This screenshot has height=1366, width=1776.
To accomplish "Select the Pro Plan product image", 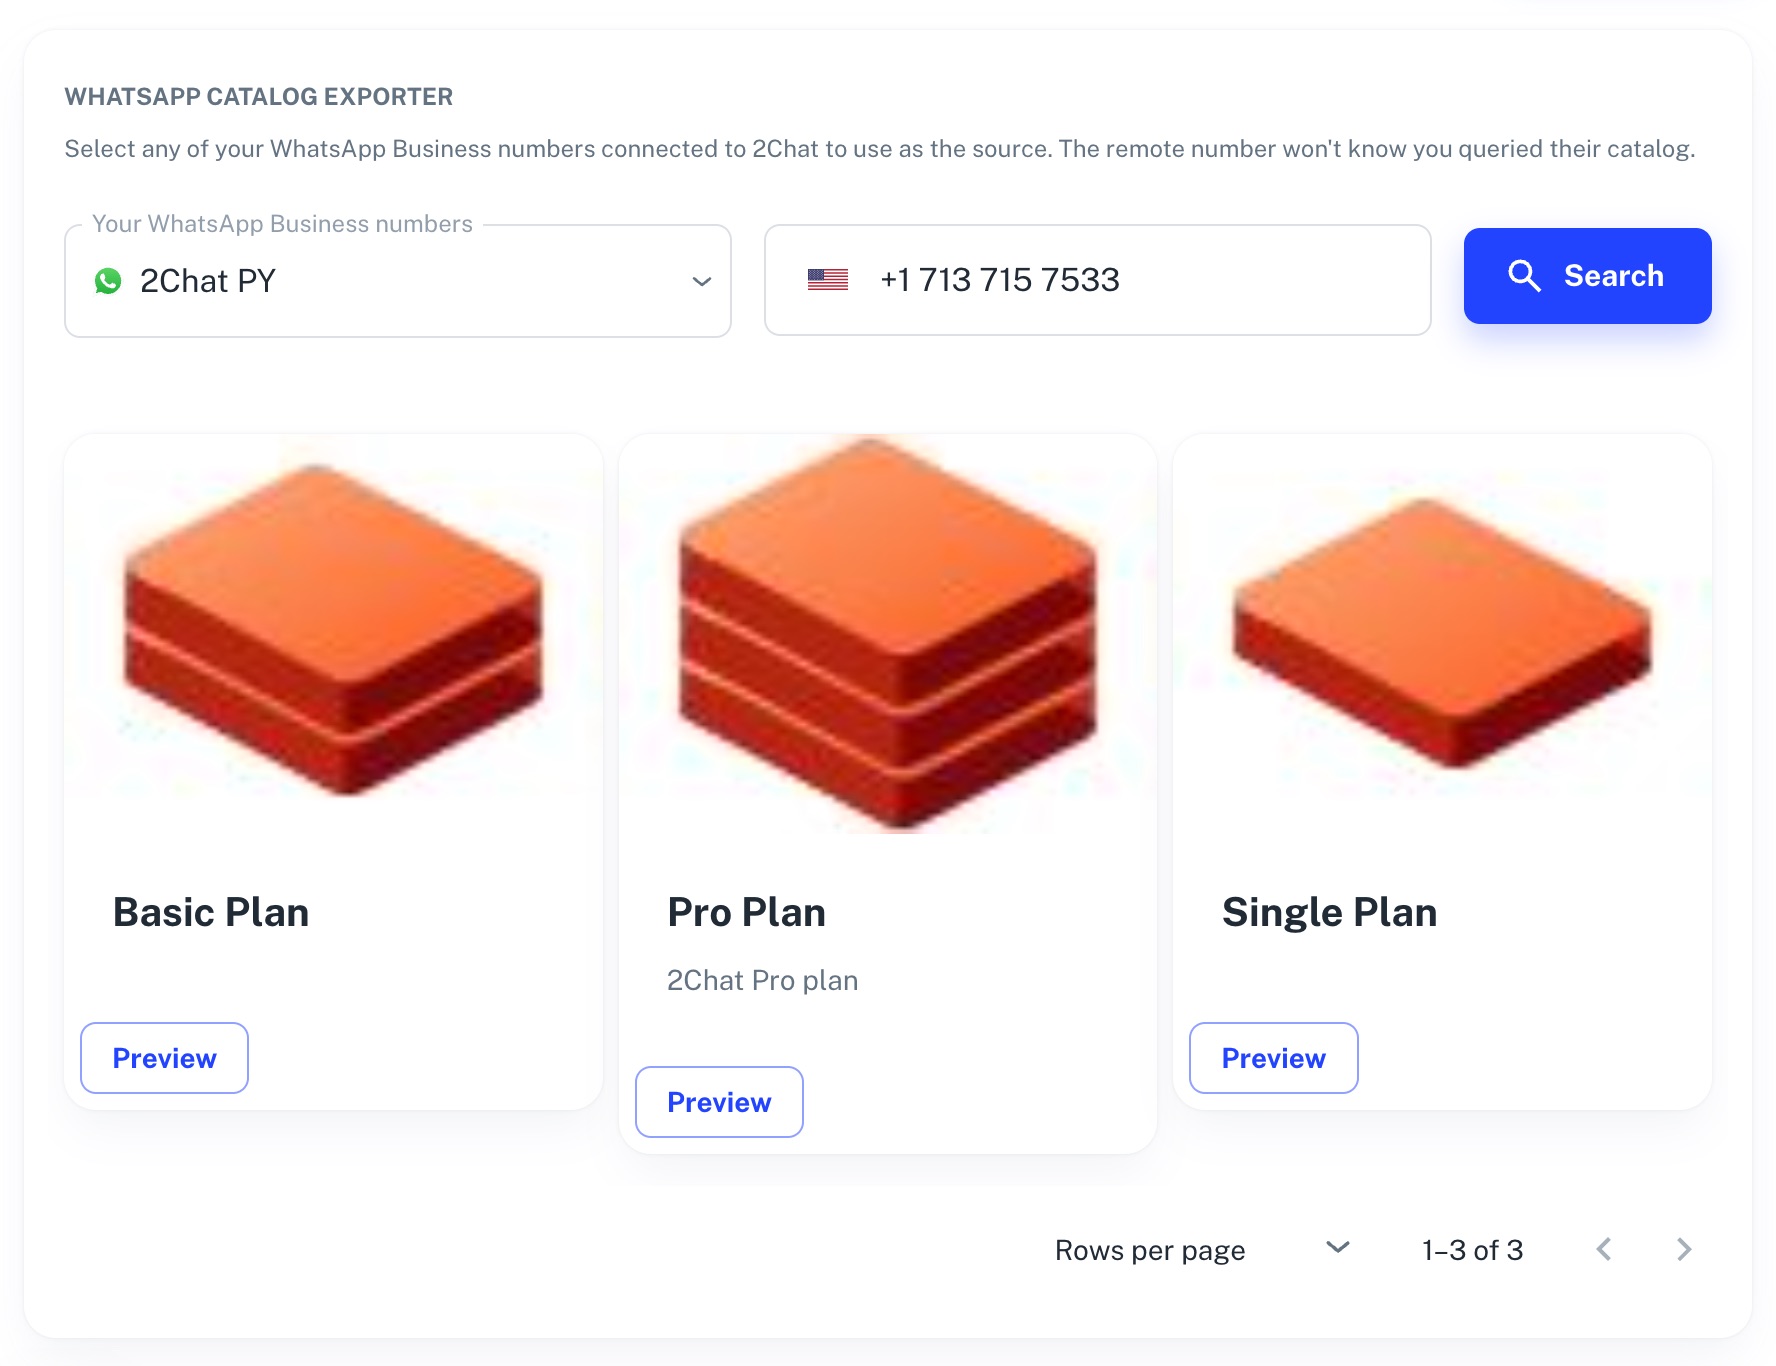I will click(888, 634).
